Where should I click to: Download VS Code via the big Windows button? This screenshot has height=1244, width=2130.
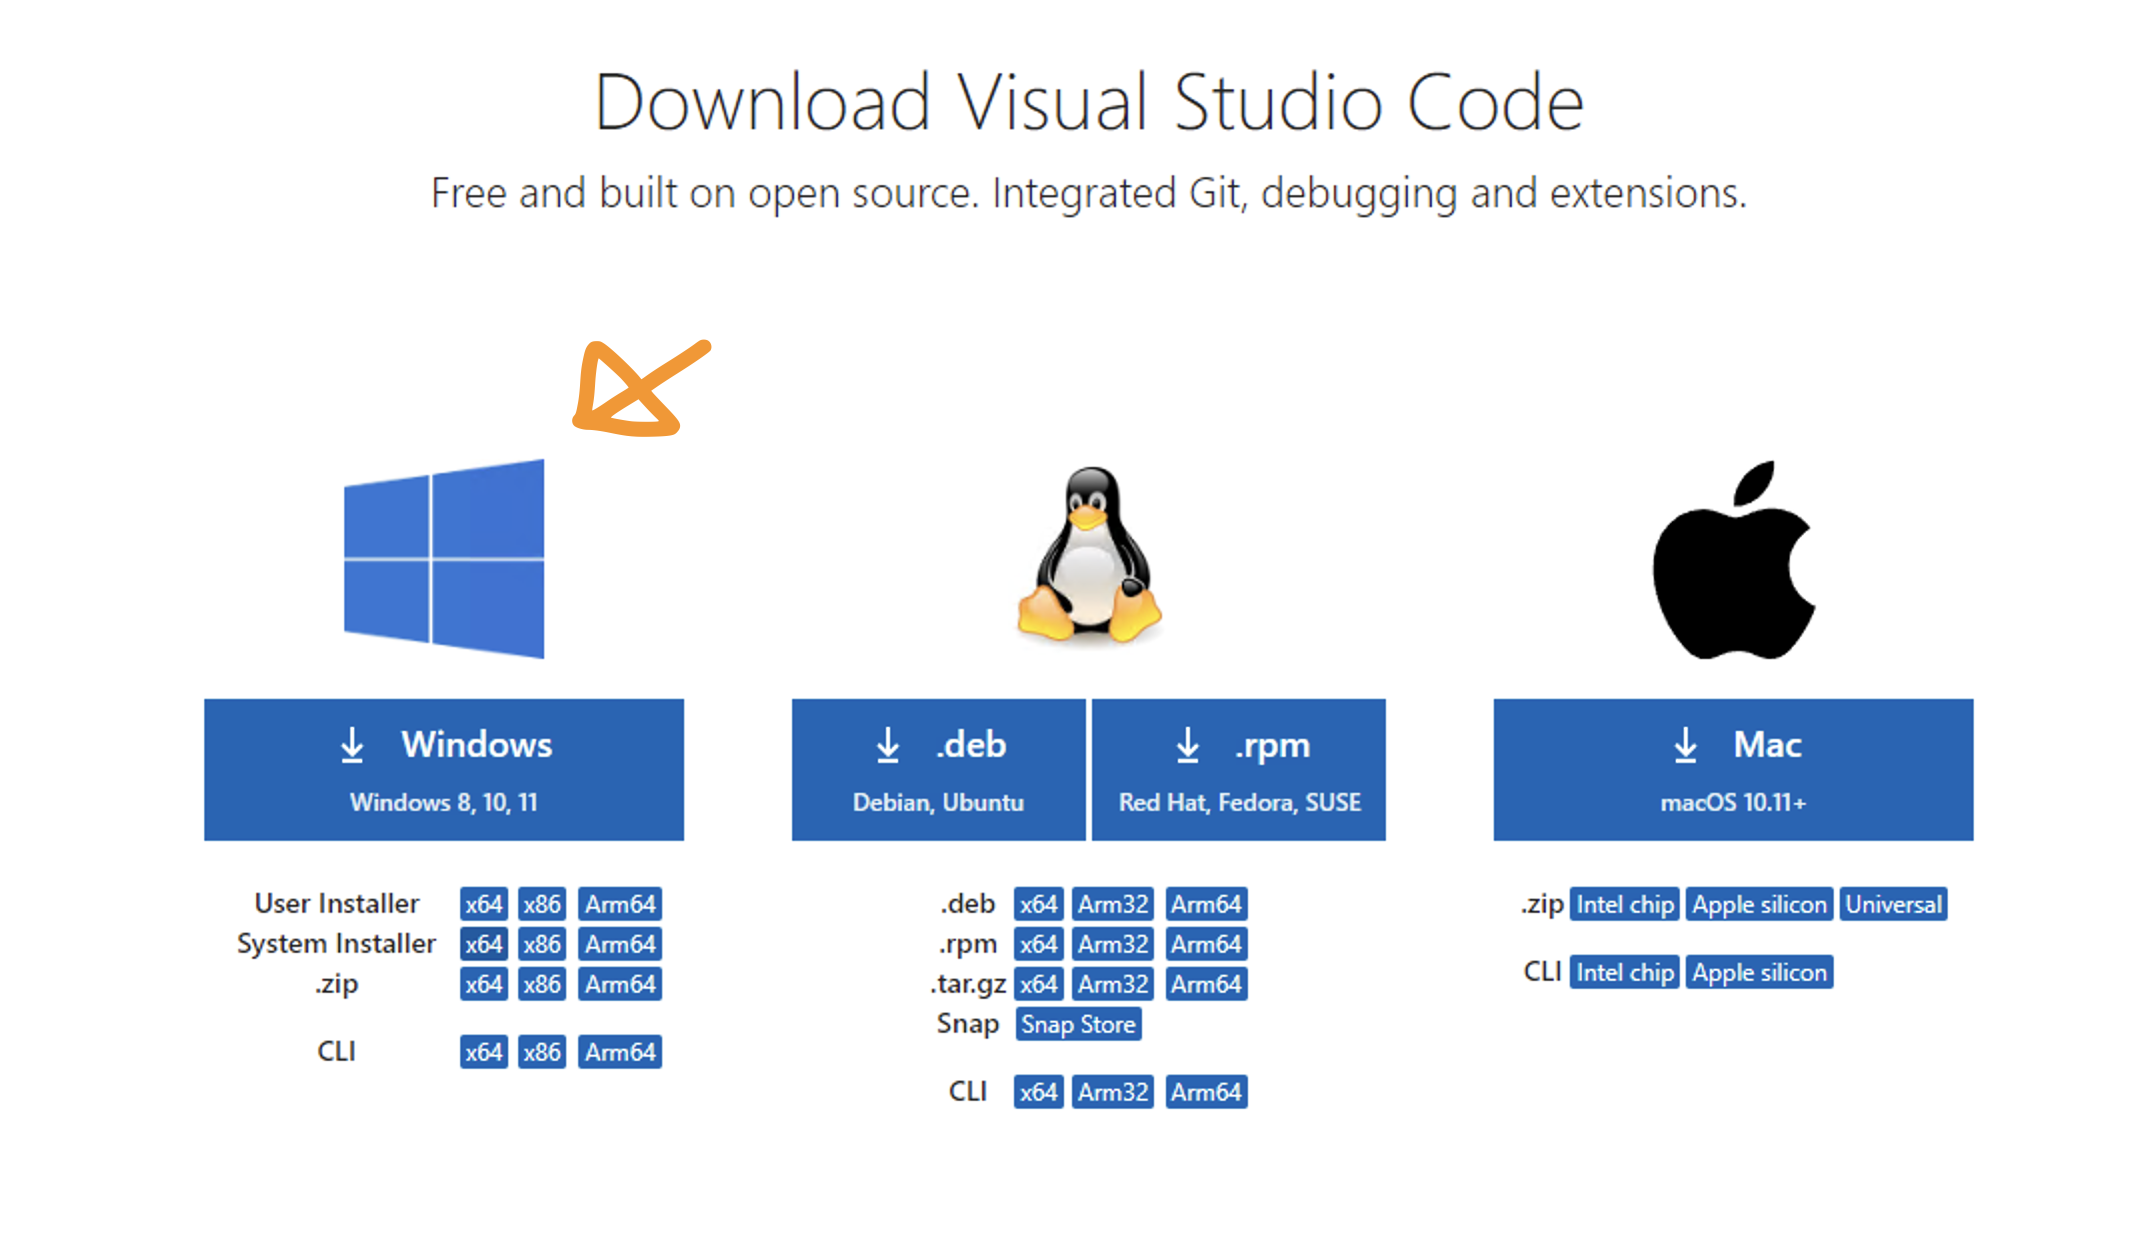(x=444, y=769)
